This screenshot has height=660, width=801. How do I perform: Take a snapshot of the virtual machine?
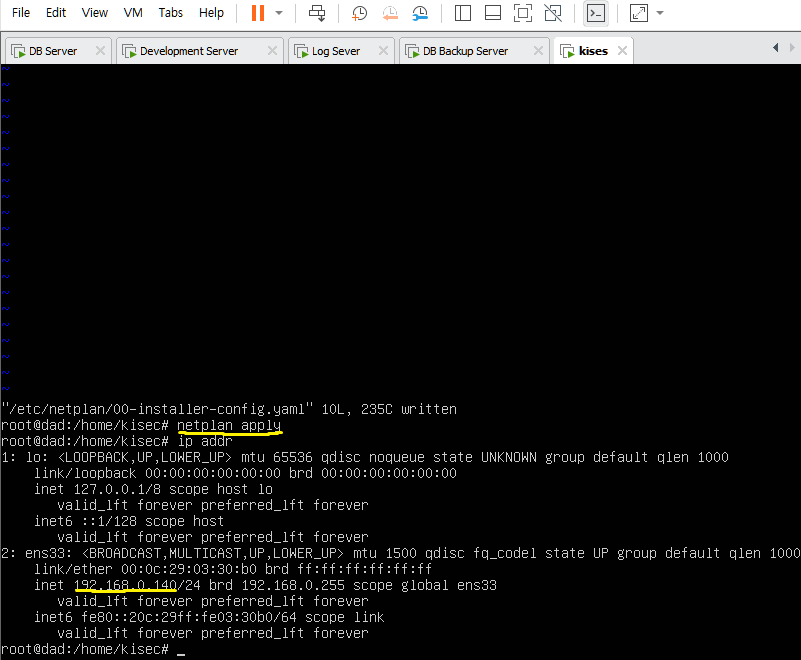coord(359,13)
